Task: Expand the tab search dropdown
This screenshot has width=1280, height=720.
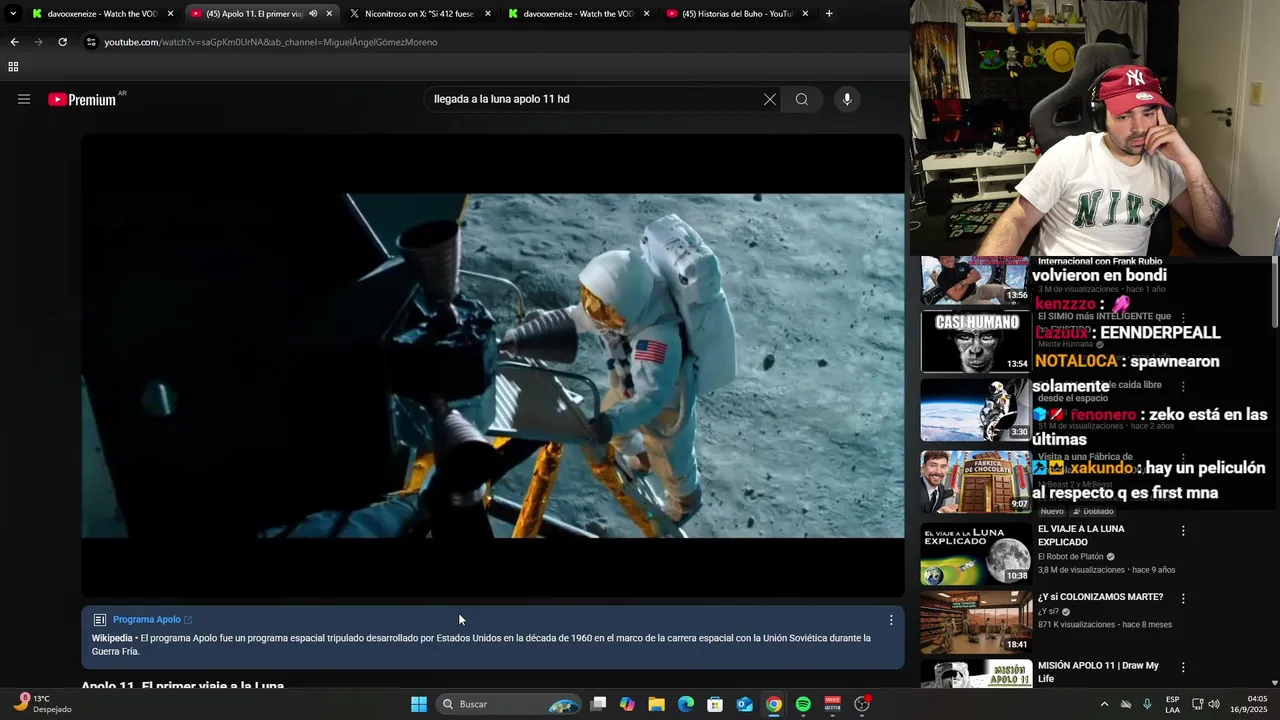Action: pyautogui.click(x=12, y=14)
